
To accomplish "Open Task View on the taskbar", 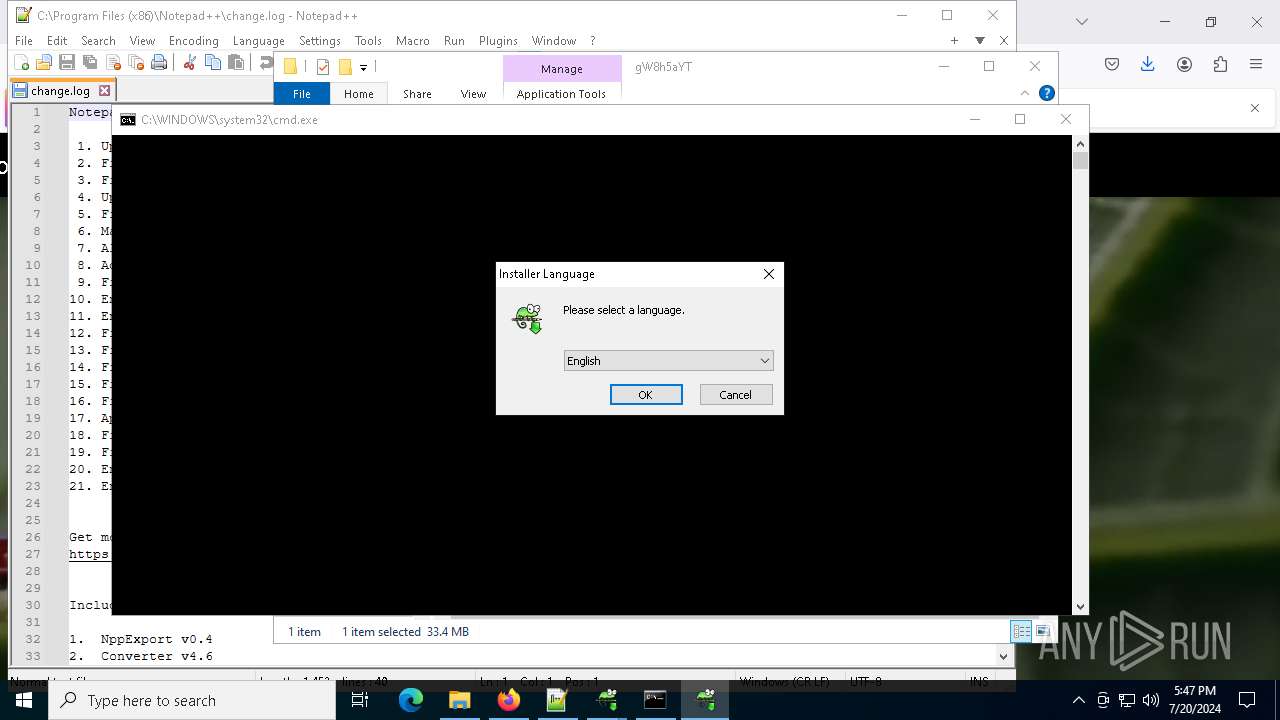I will pos(361,700).
